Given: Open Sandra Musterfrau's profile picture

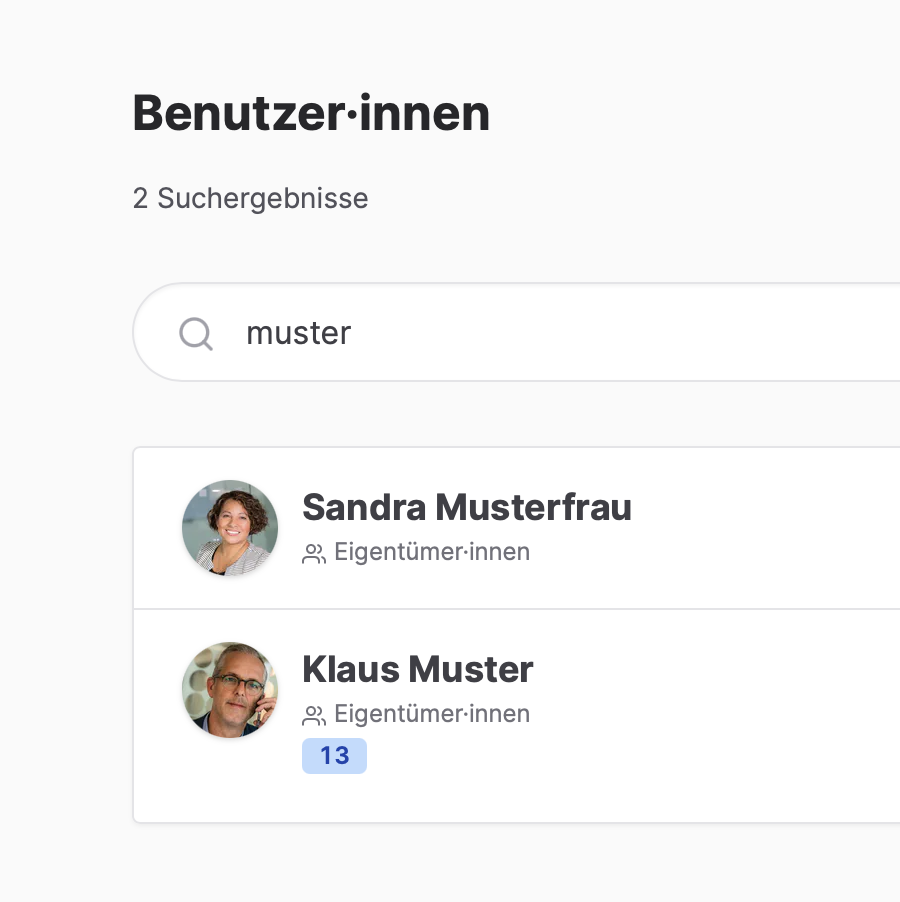Looking at the screenshot, I should [230, 528].
